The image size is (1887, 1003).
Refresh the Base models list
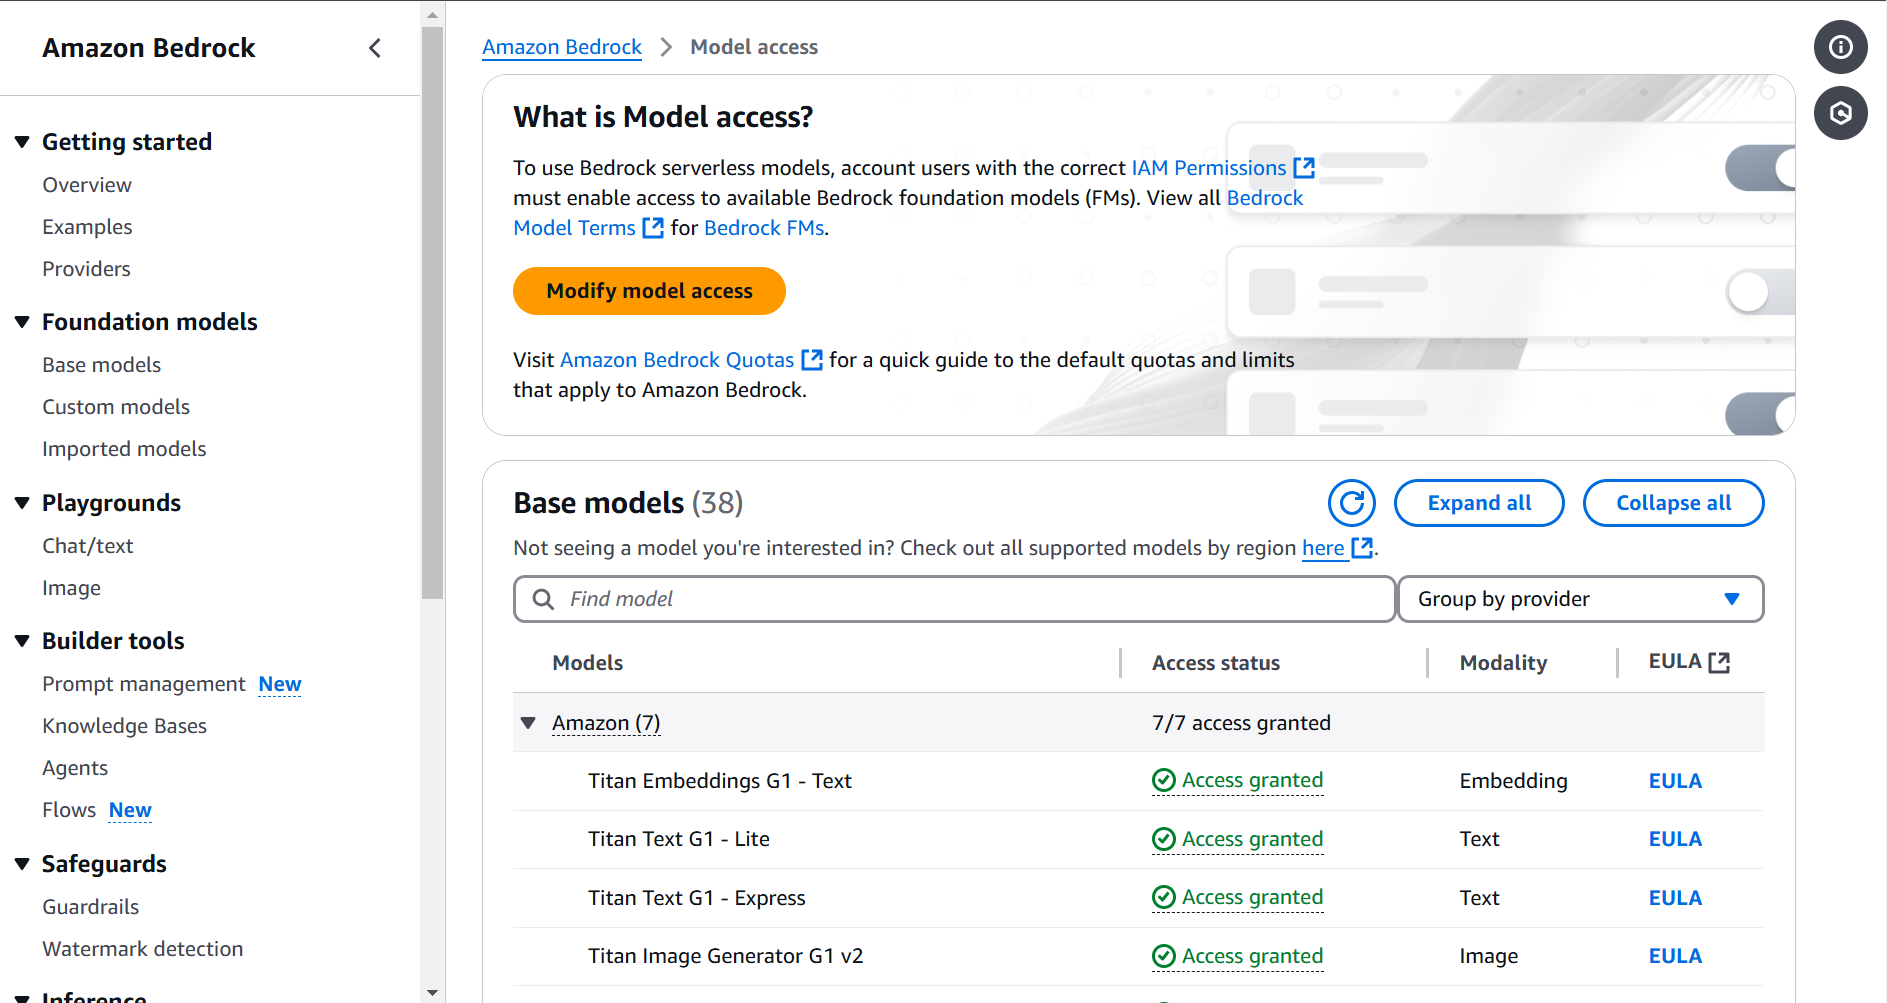pyautogui.click(x=1351, y=503)
